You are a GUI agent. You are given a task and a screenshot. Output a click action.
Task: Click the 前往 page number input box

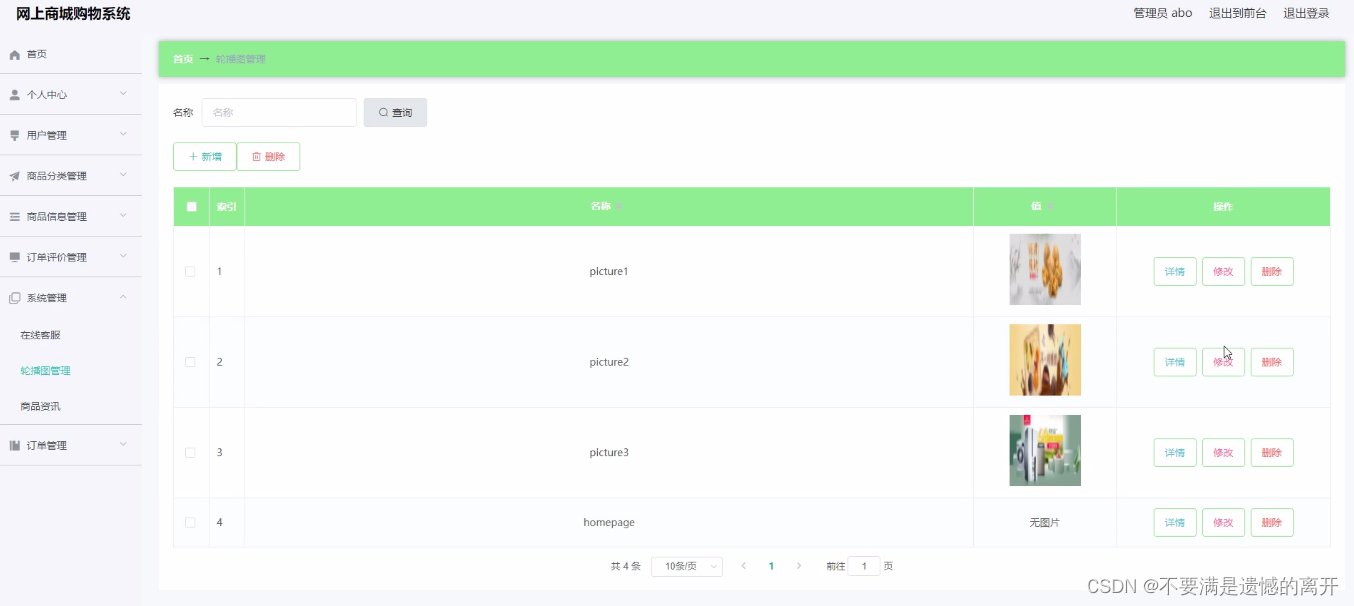point(864,566)
